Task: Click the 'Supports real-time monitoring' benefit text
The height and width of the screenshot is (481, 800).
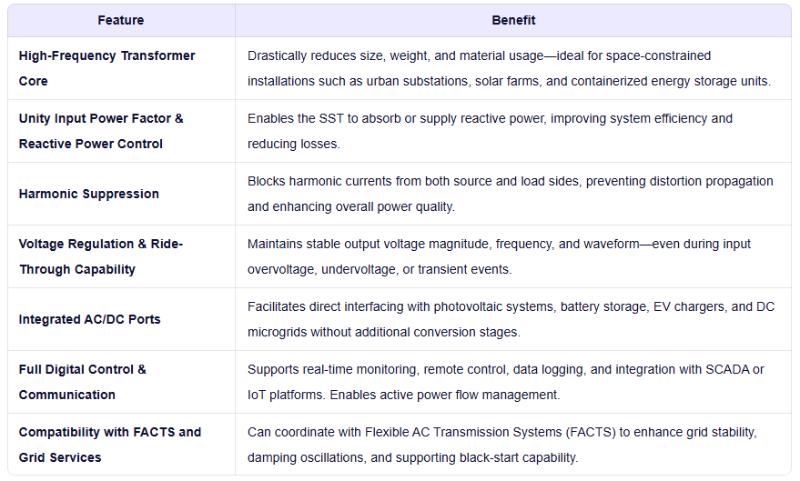Action: 332,369
